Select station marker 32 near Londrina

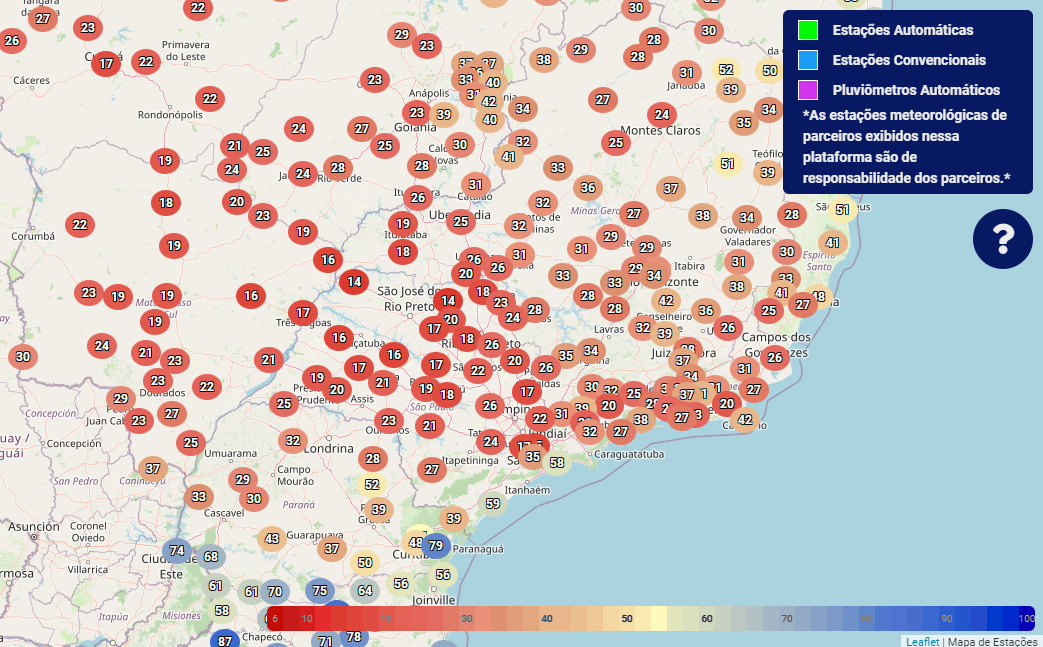point(293,441)
